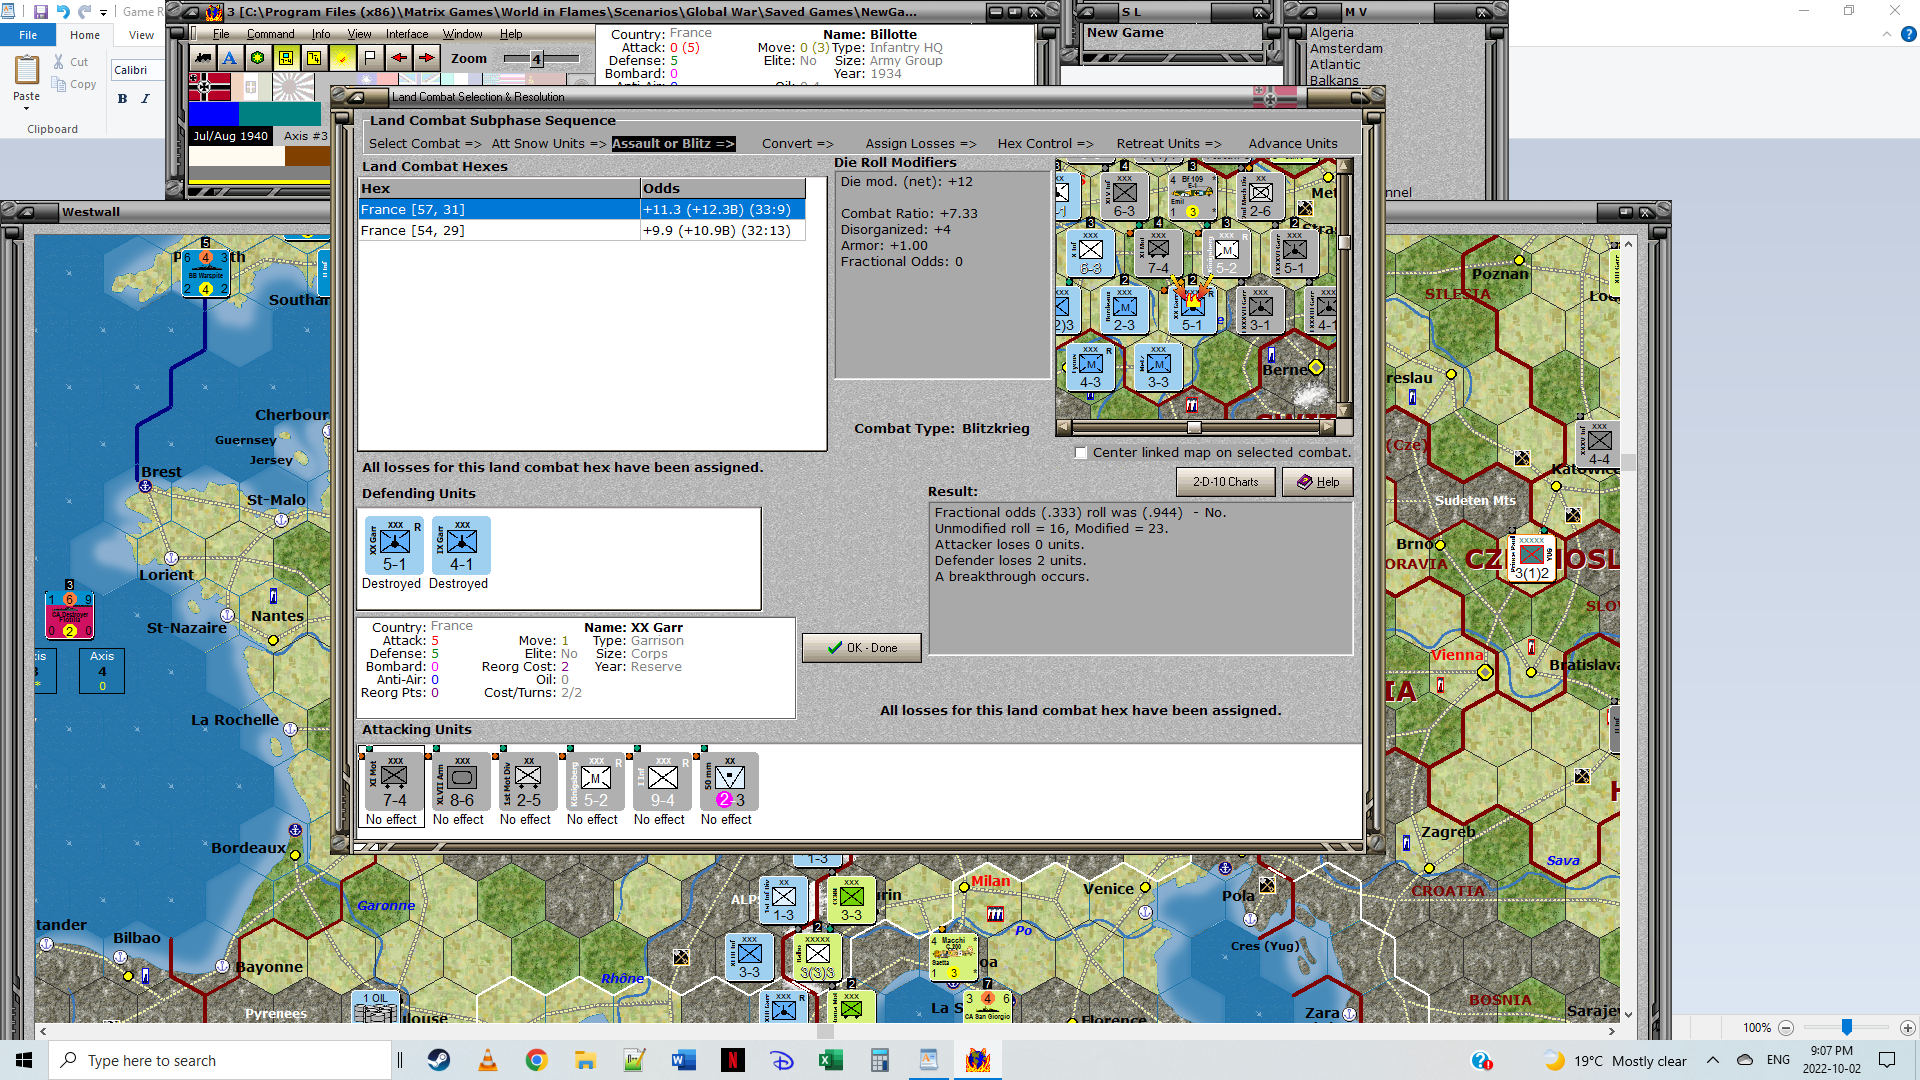Screen dimensions: 1920x1080
Task: Expand the Paste dropdown arrow
Action: pos(27,108)
